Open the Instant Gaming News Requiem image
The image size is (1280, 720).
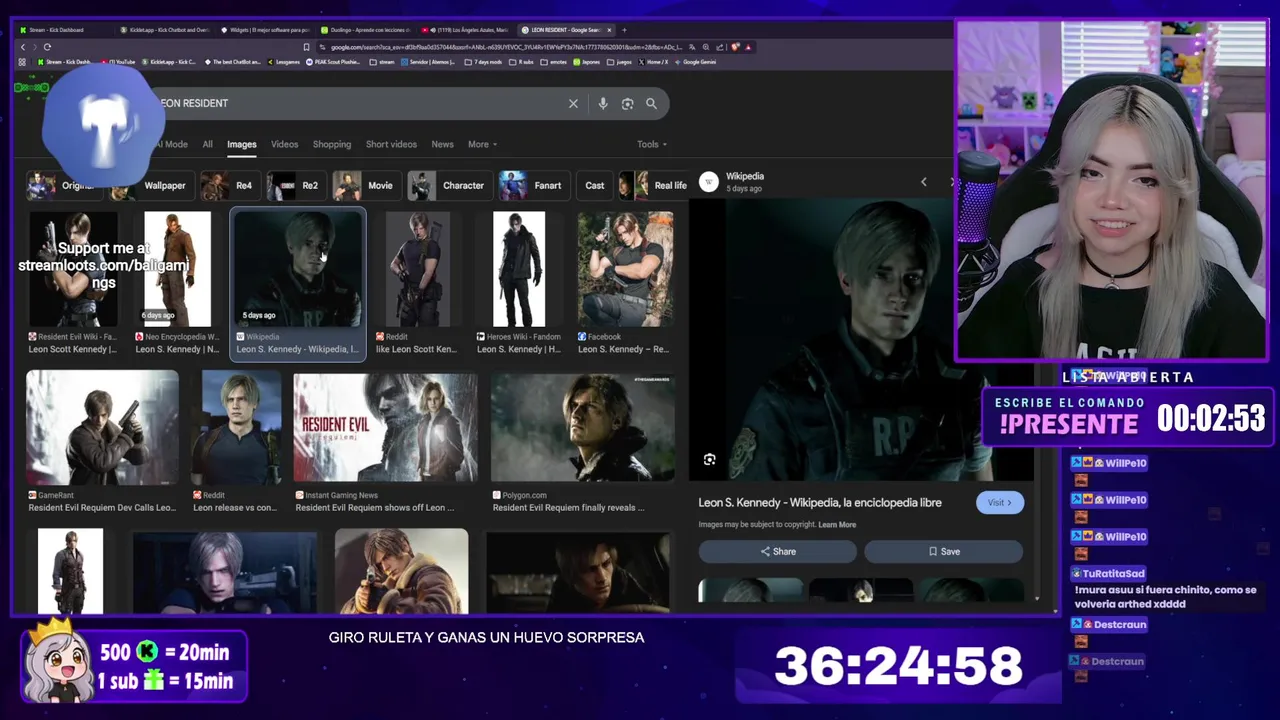coord(385,428)
